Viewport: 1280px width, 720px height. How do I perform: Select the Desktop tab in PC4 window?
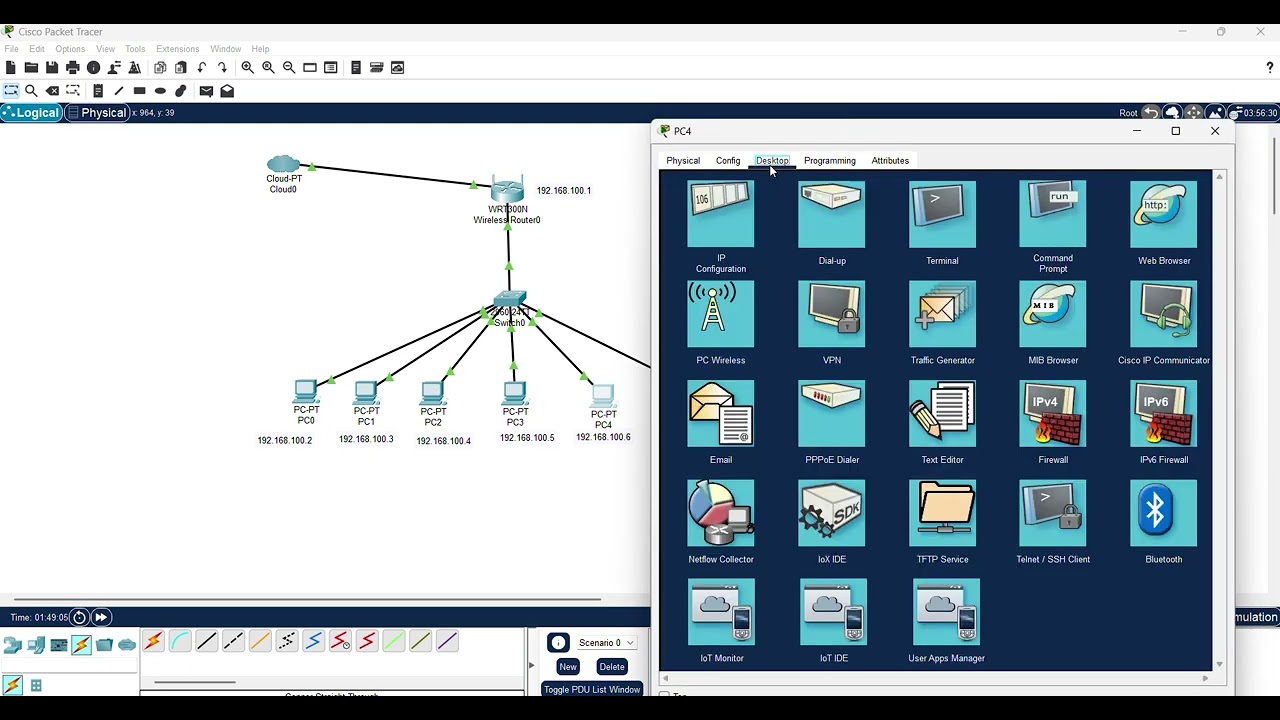click(772, 160)
